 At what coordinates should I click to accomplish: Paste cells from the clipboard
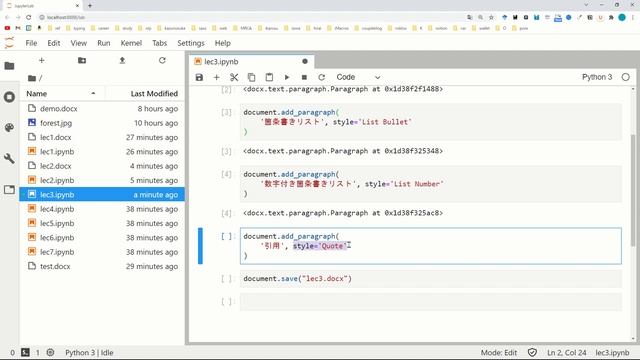pos(269,77)
